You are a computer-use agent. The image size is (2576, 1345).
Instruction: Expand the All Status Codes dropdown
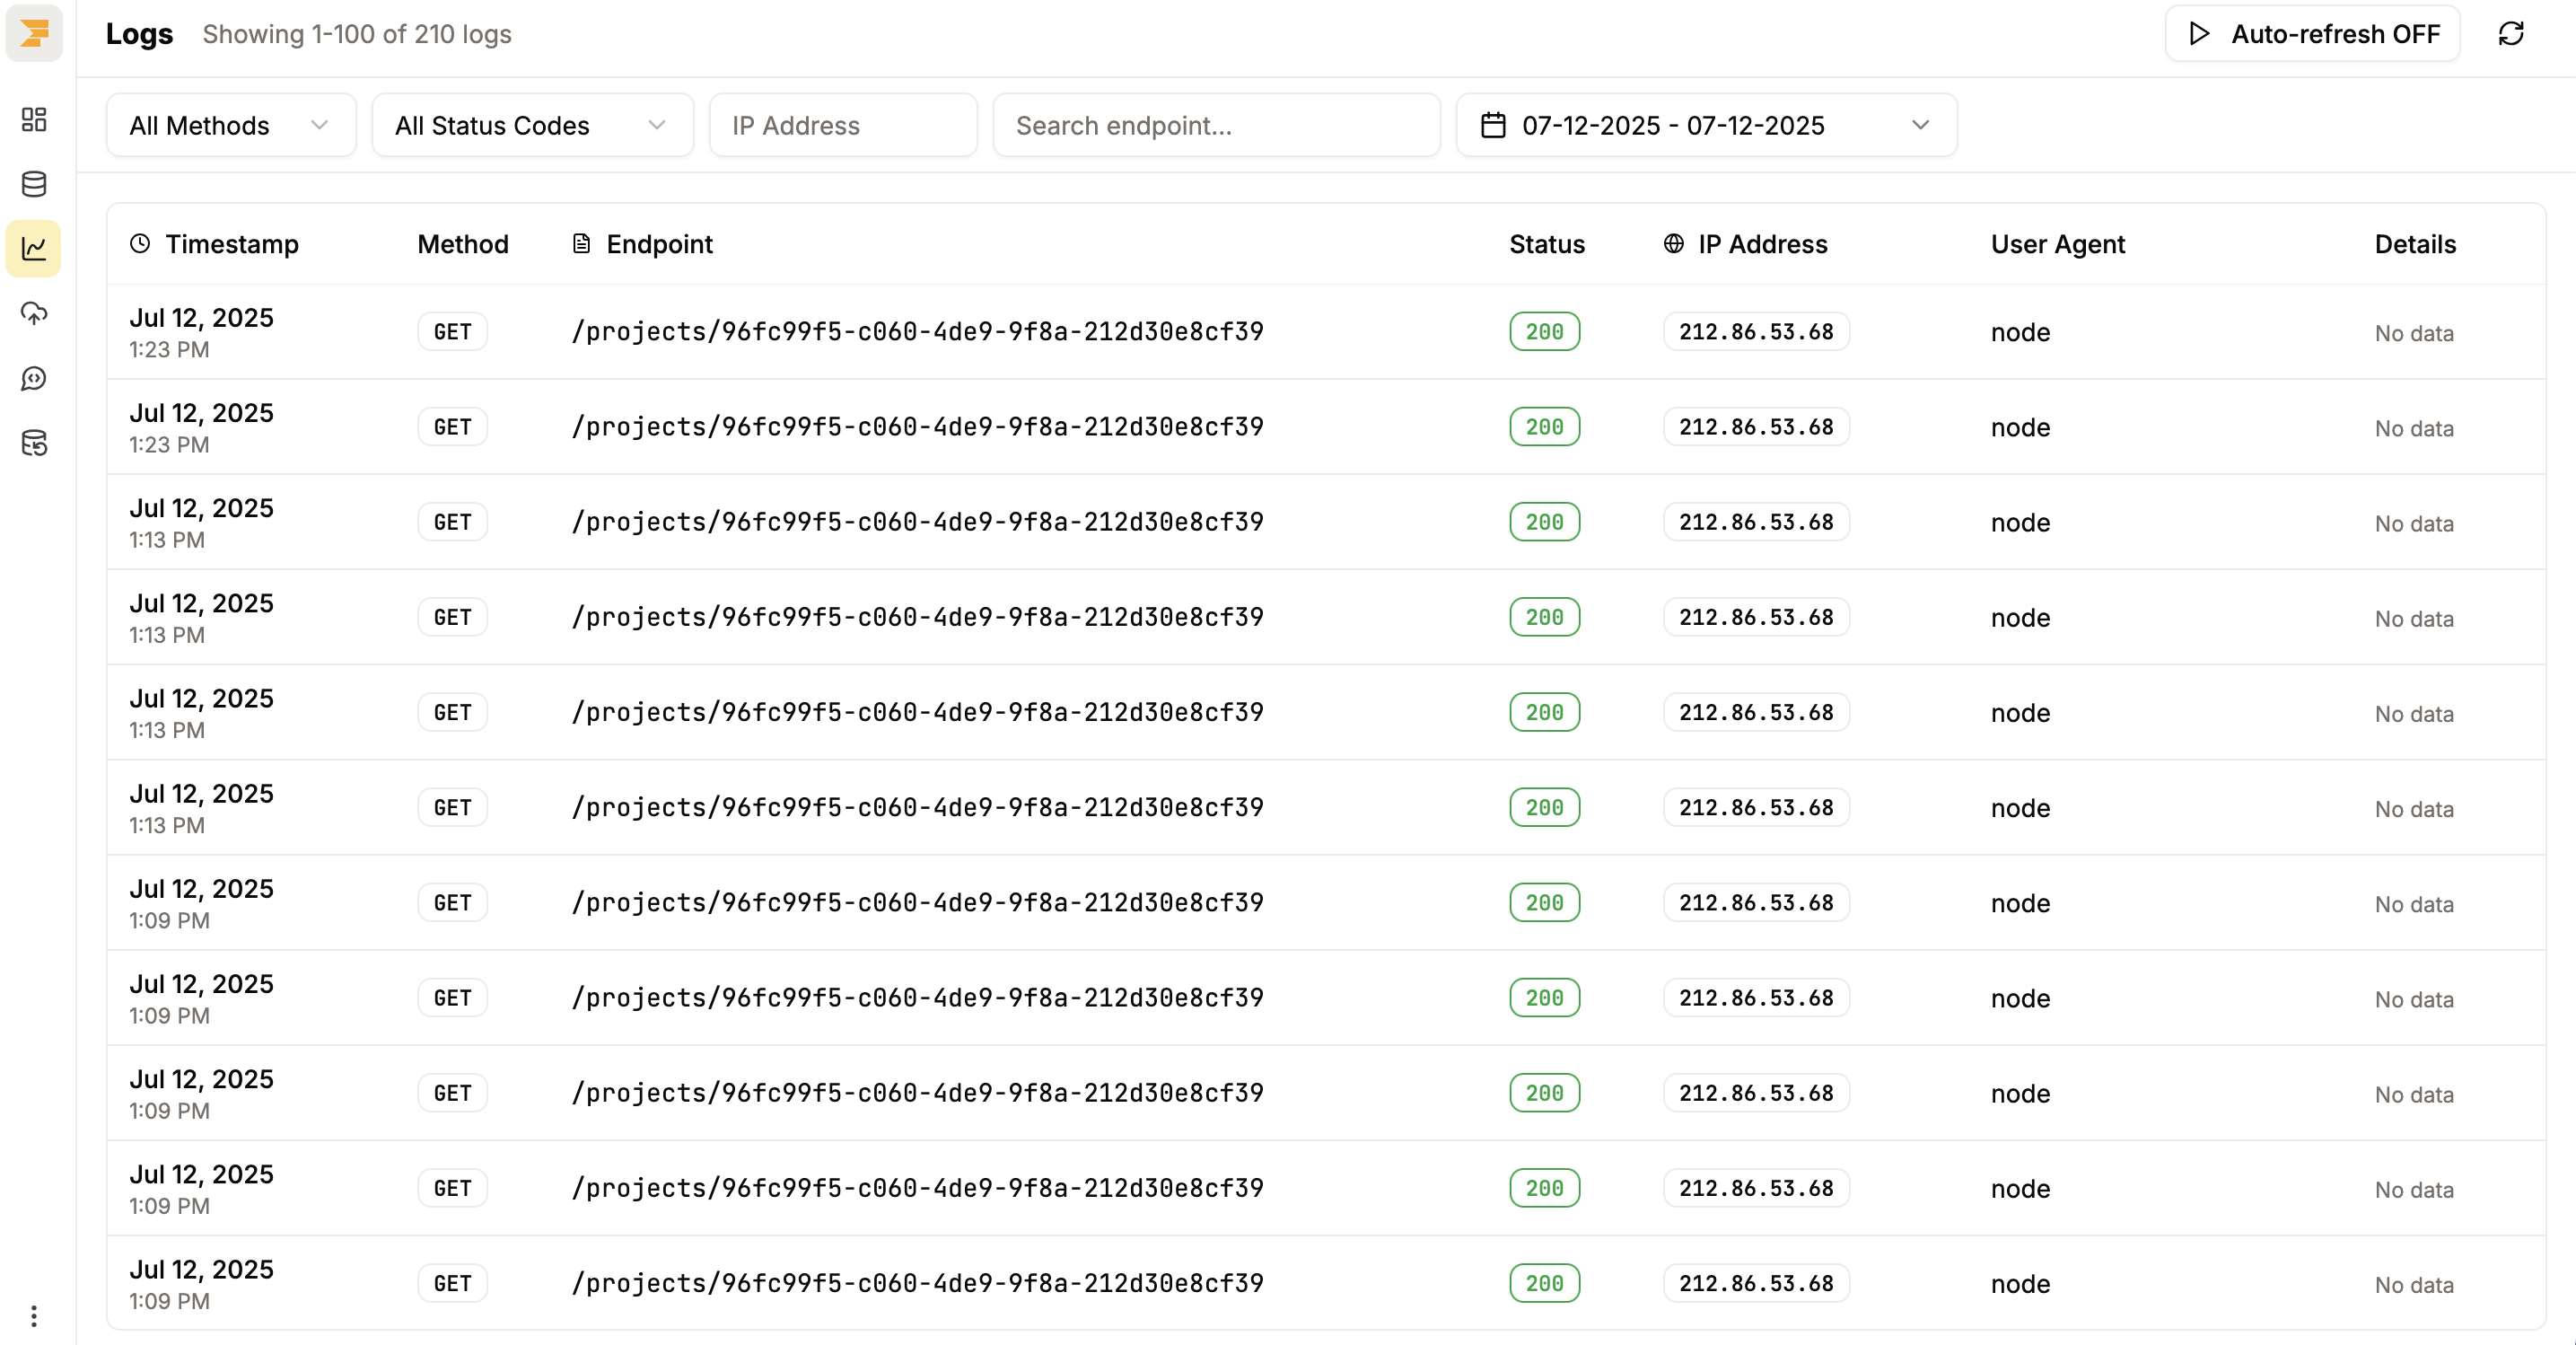click(531, 125)
